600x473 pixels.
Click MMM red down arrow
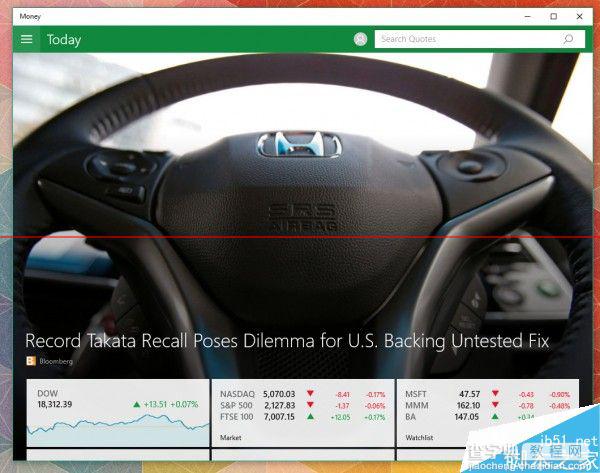495,405
